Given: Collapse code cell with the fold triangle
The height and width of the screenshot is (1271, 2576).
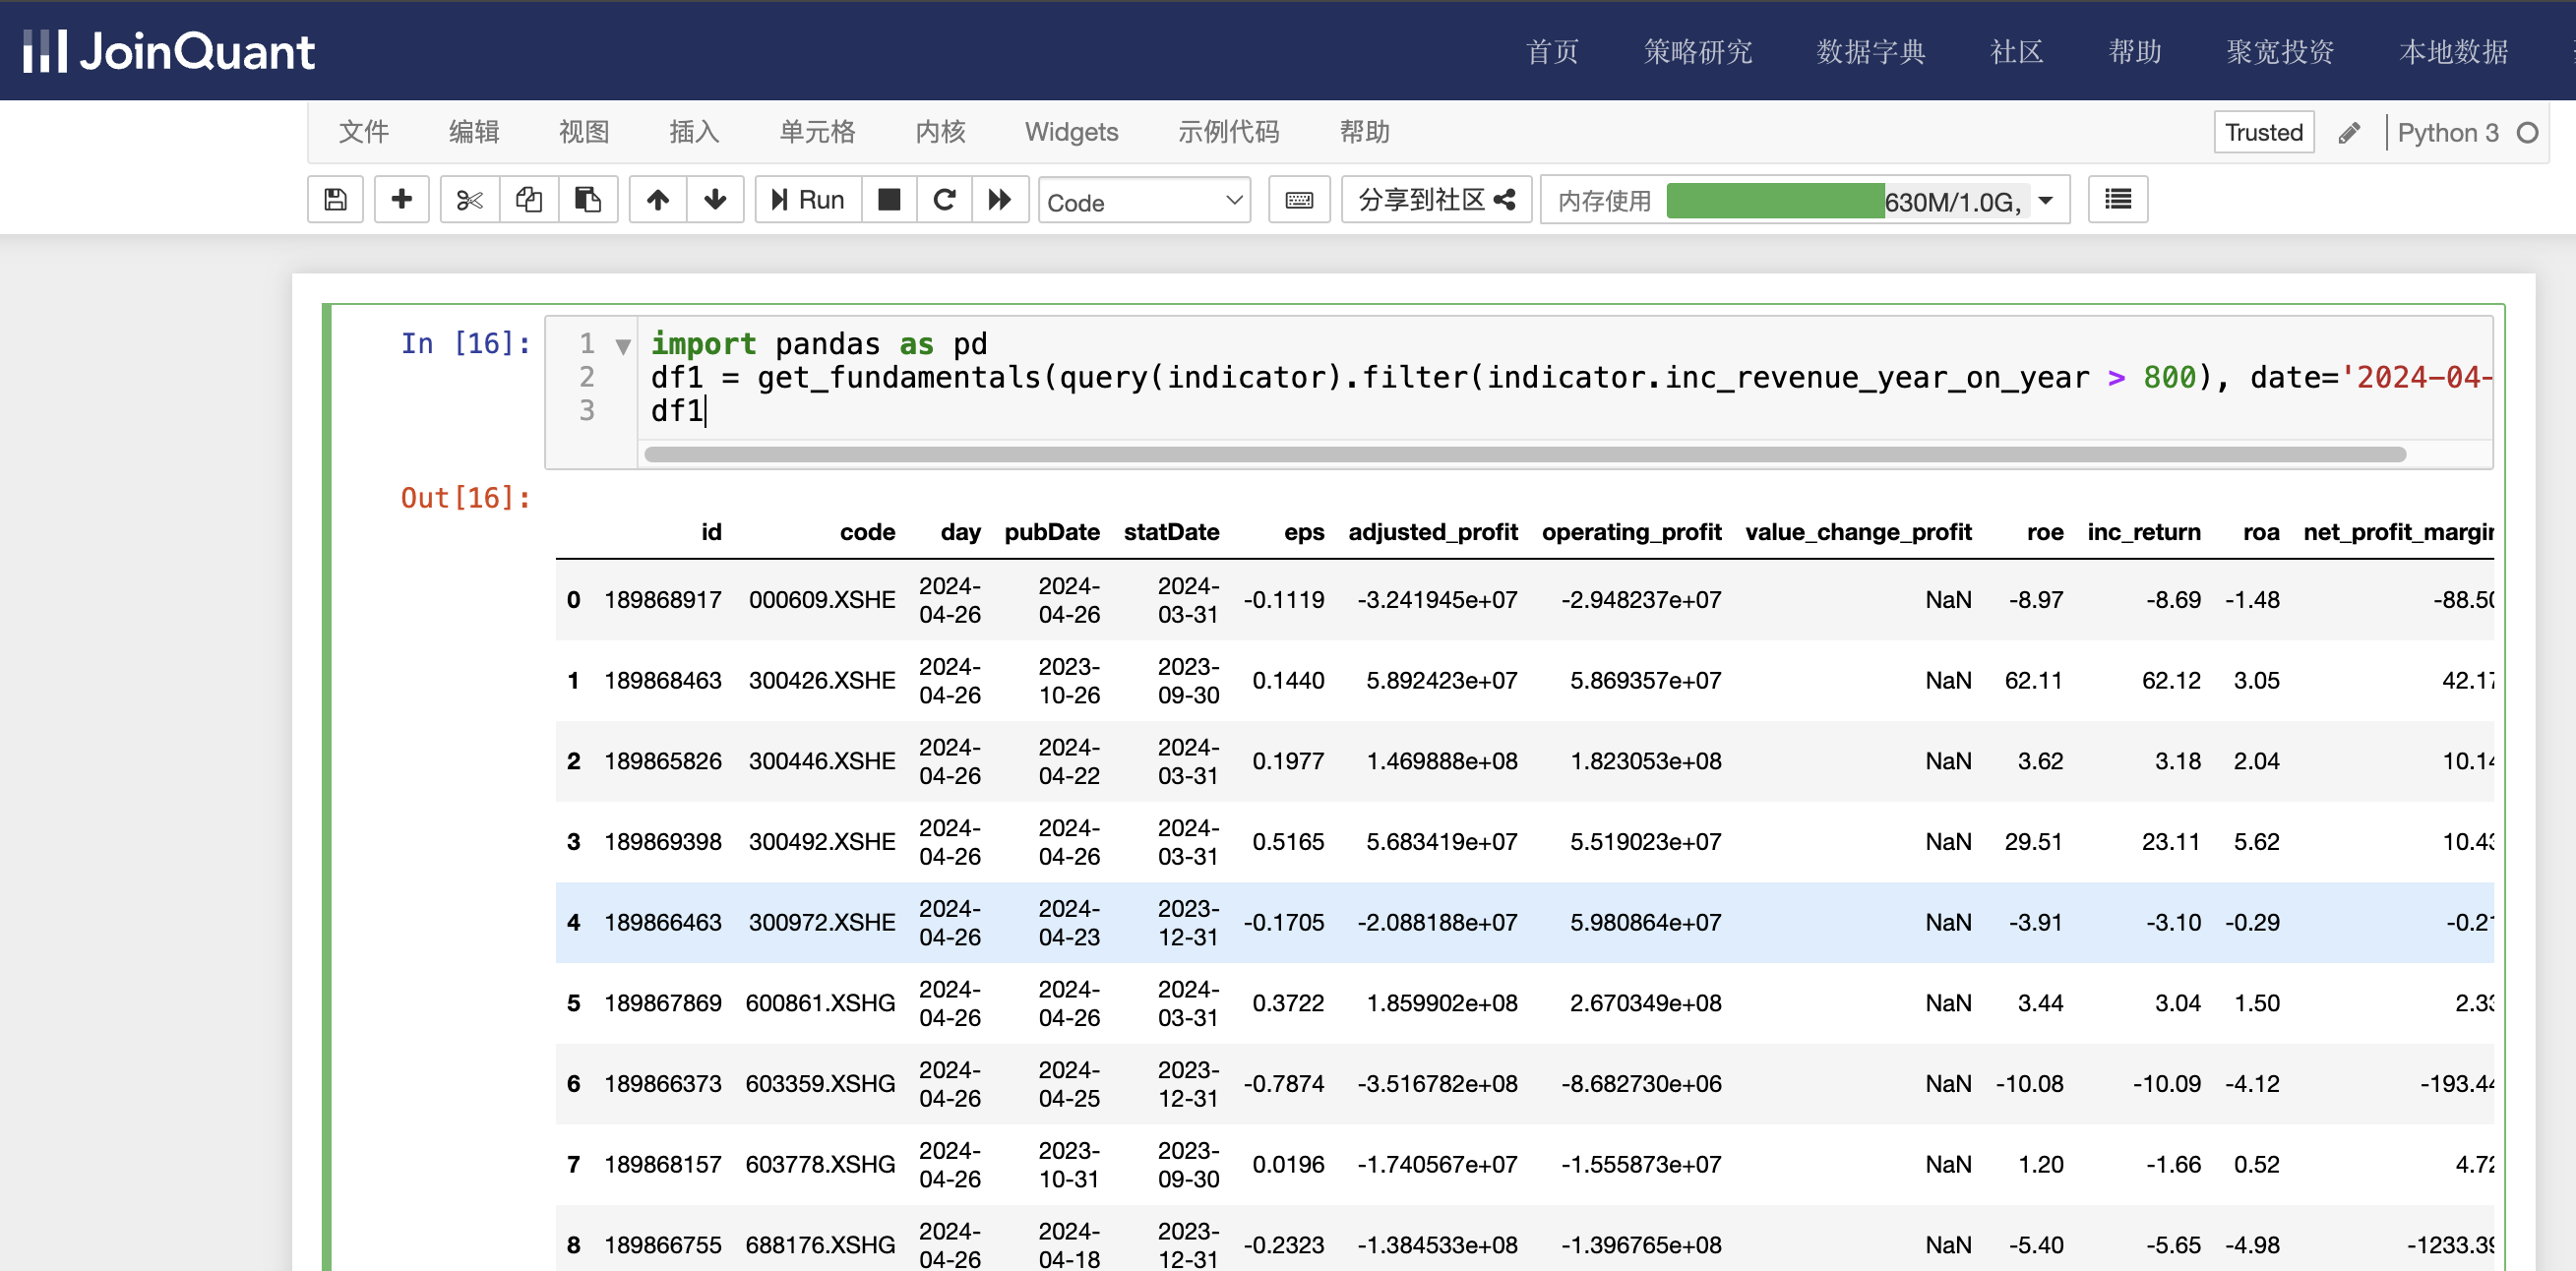Looking at the screenshot, I should click(x=623, y=347).
